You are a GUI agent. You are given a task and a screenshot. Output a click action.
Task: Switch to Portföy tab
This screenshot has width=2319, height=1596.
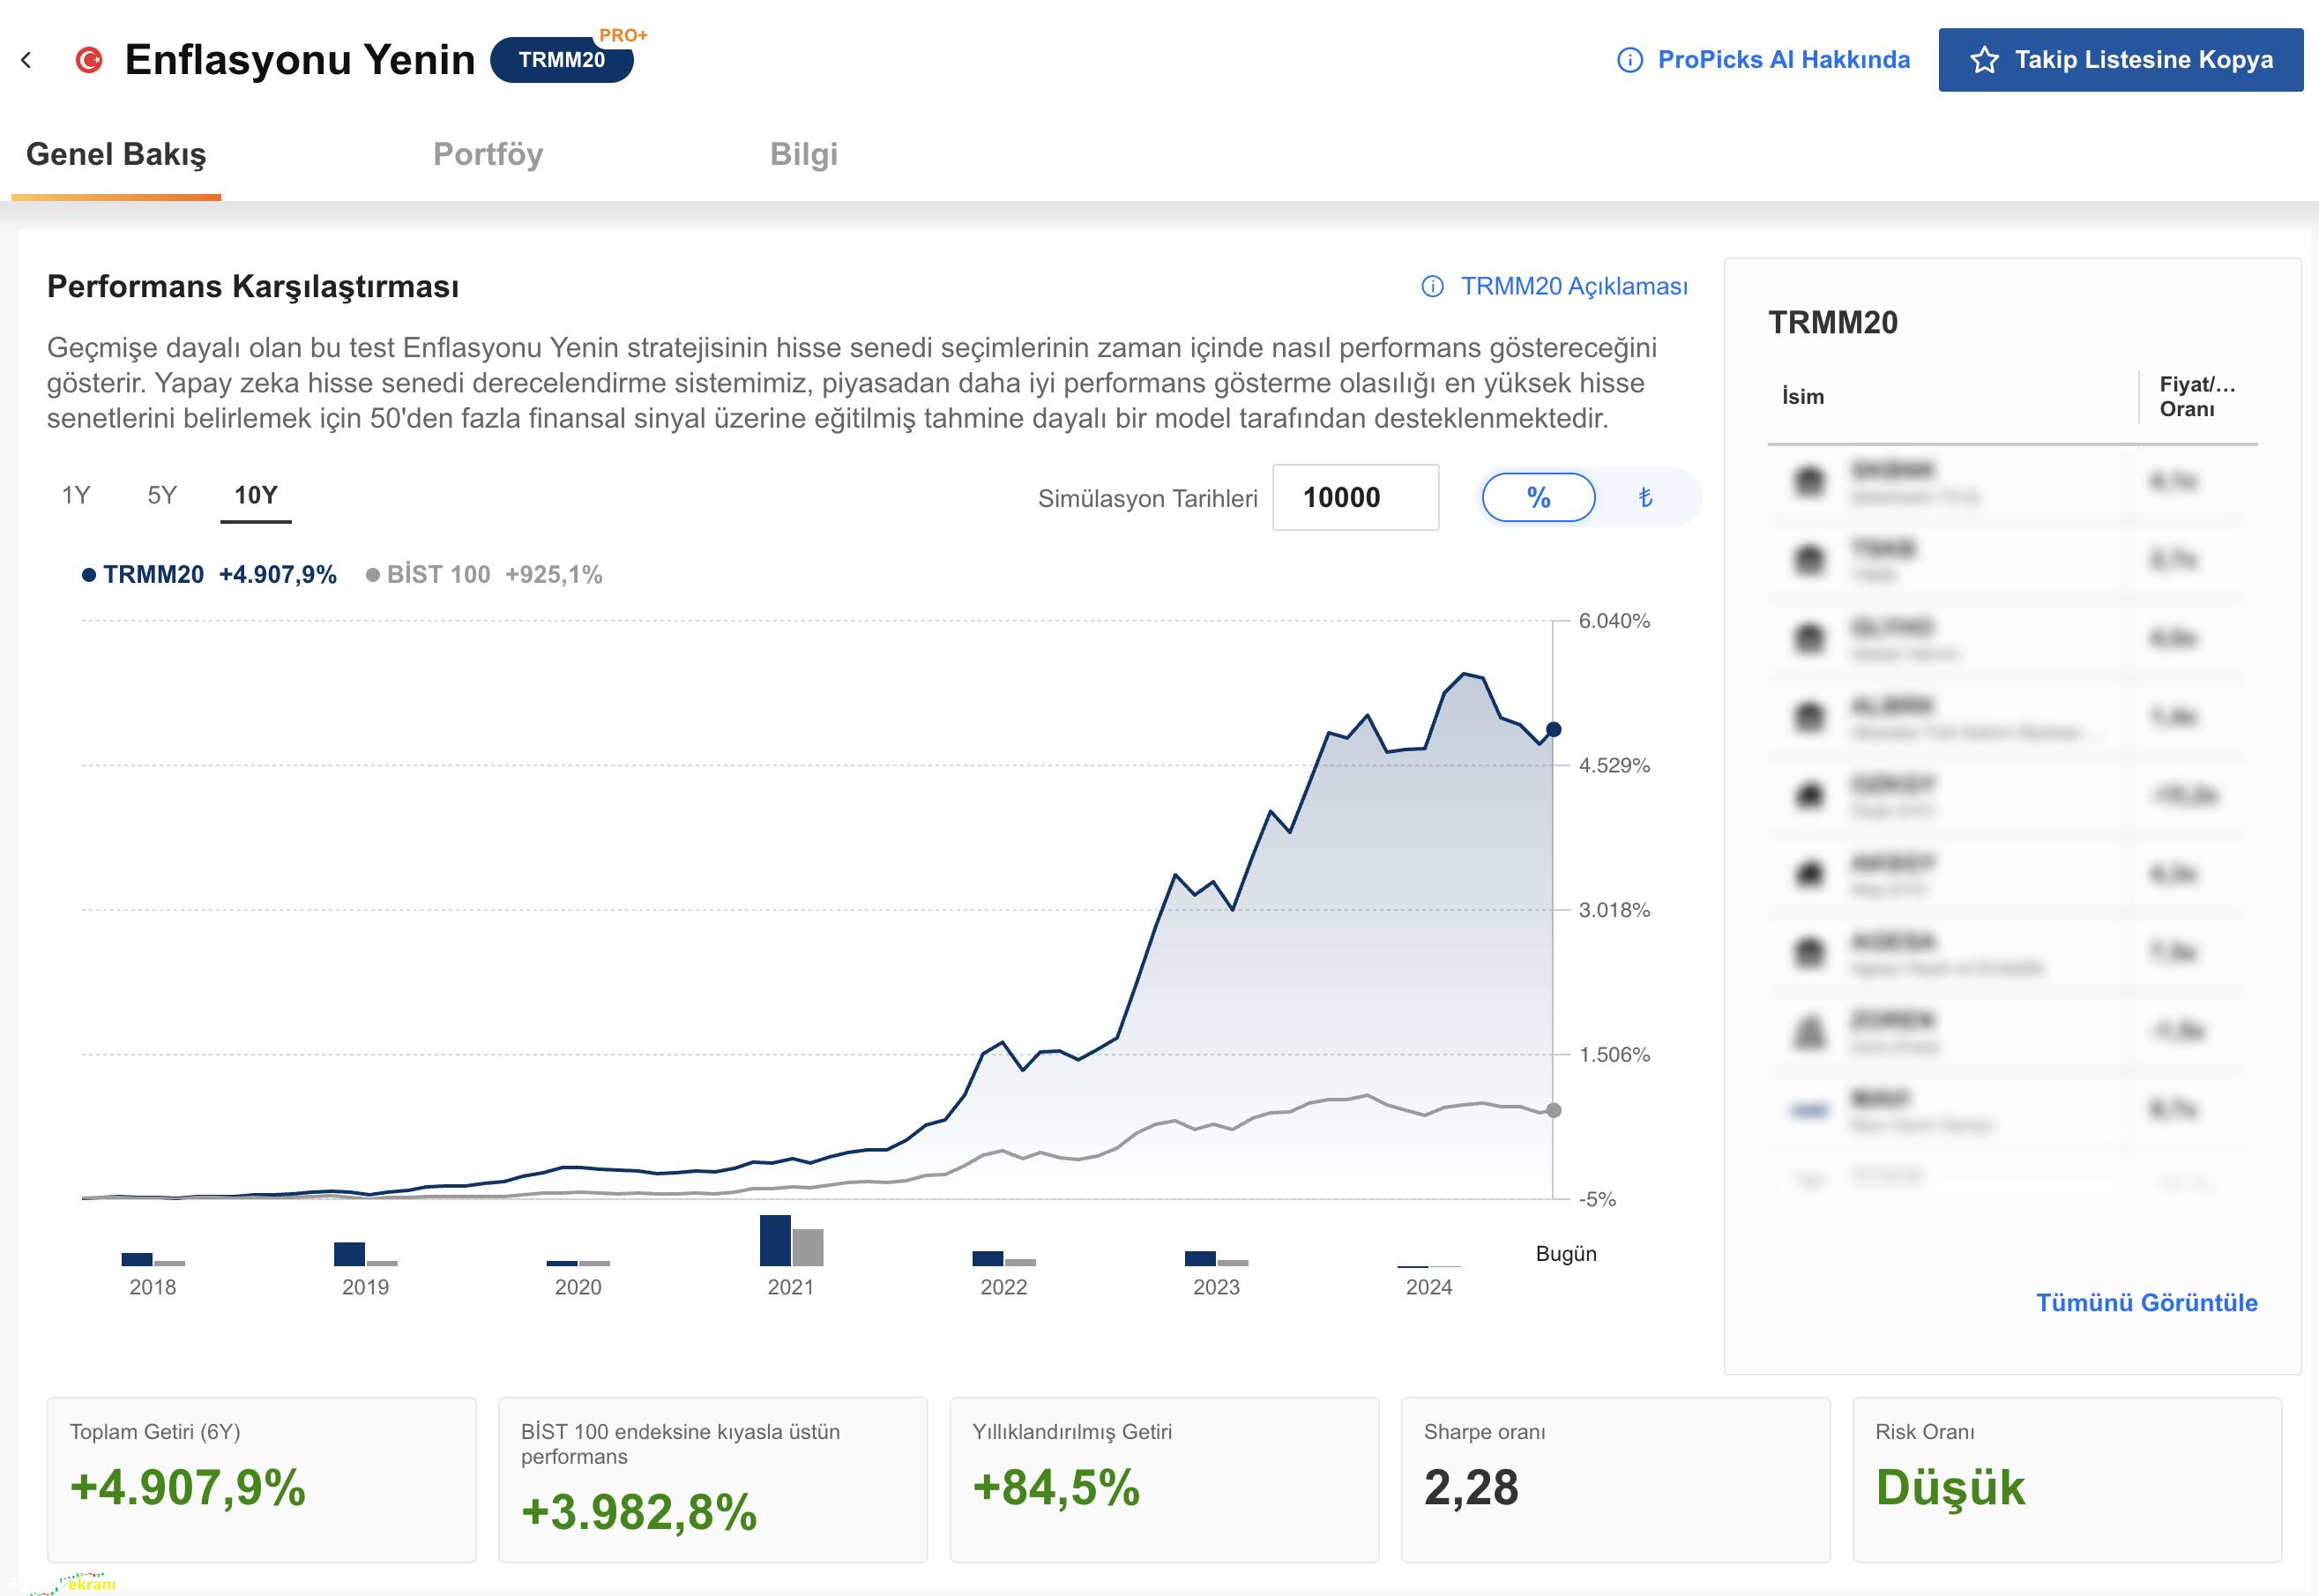[488, 154]
